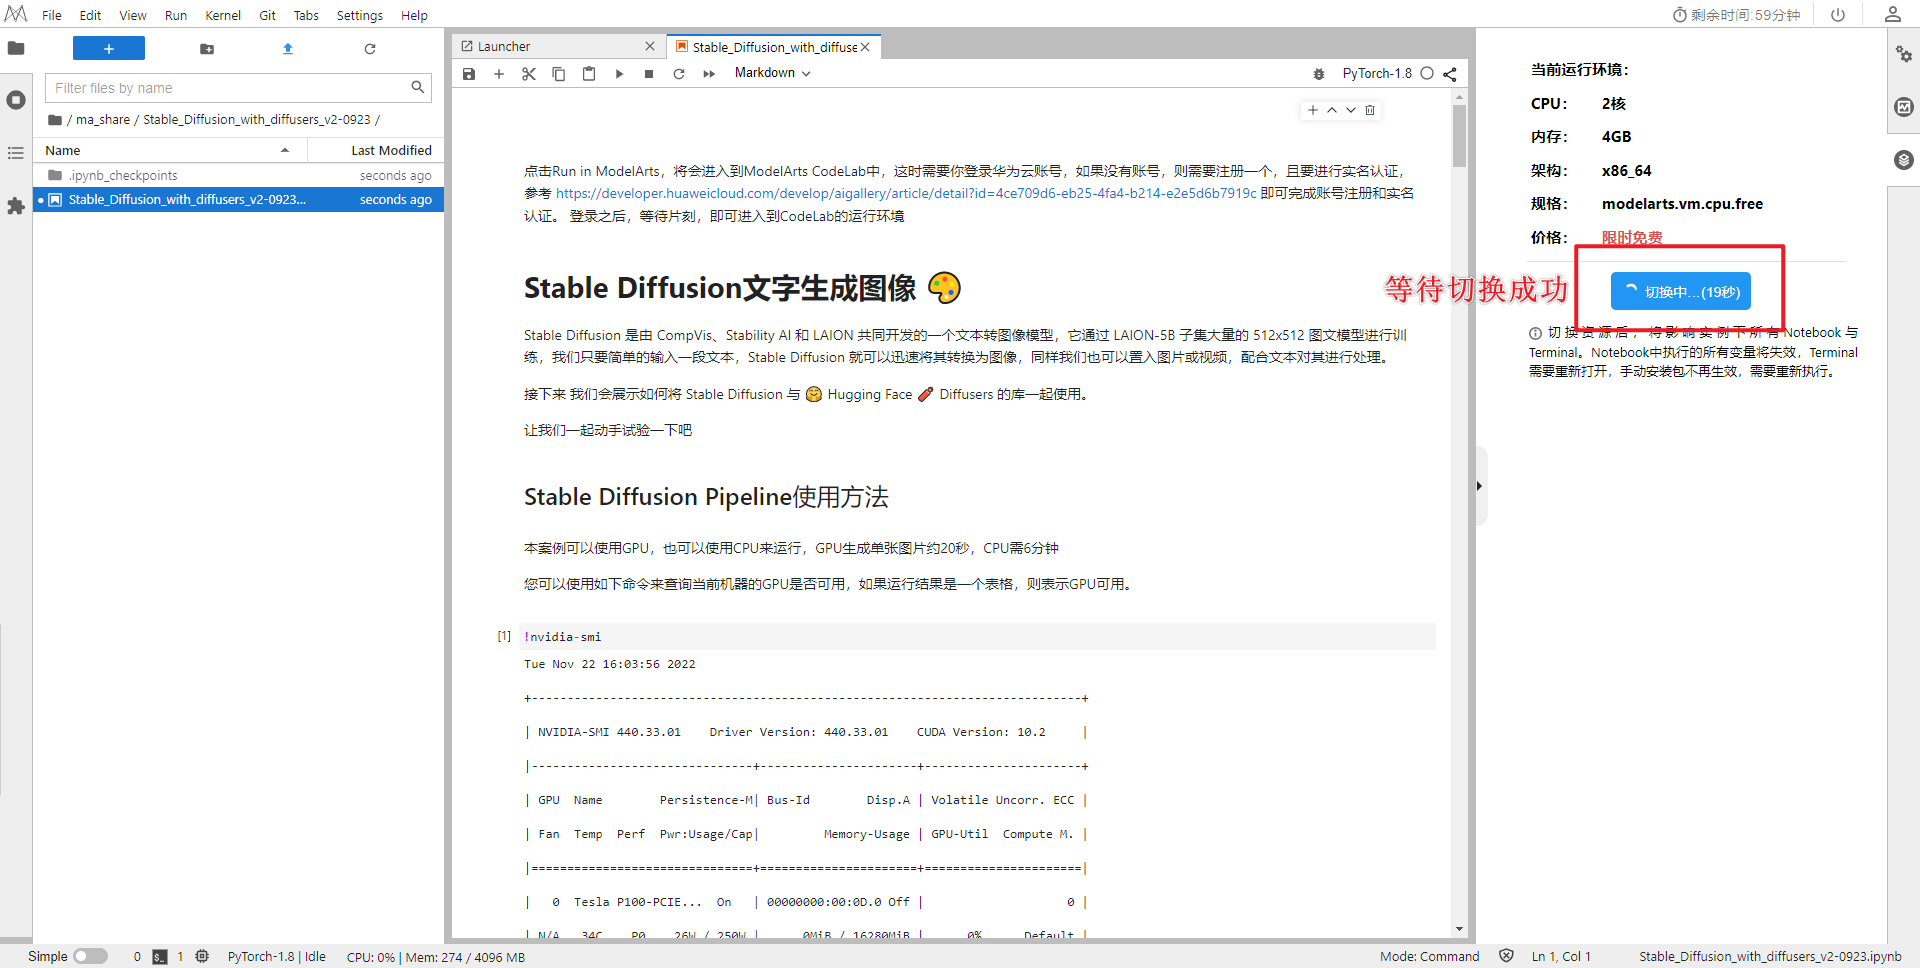
Task: Click the blue 切换中 switching button
Action: [x=1681, y=291]
